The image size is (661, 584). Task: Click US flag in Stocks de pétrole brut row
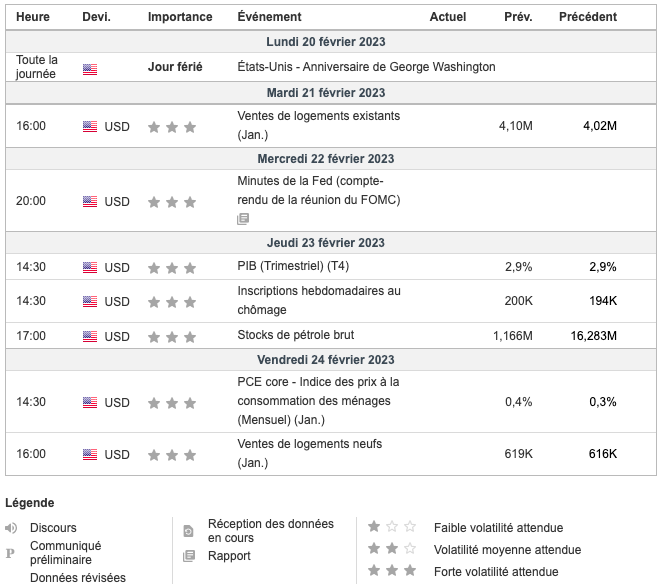tap(90, 336)
